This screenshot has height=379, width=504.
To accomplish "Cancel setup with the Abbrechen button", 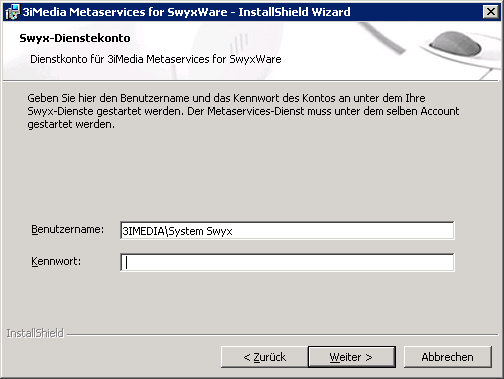I will pos(448,357).
